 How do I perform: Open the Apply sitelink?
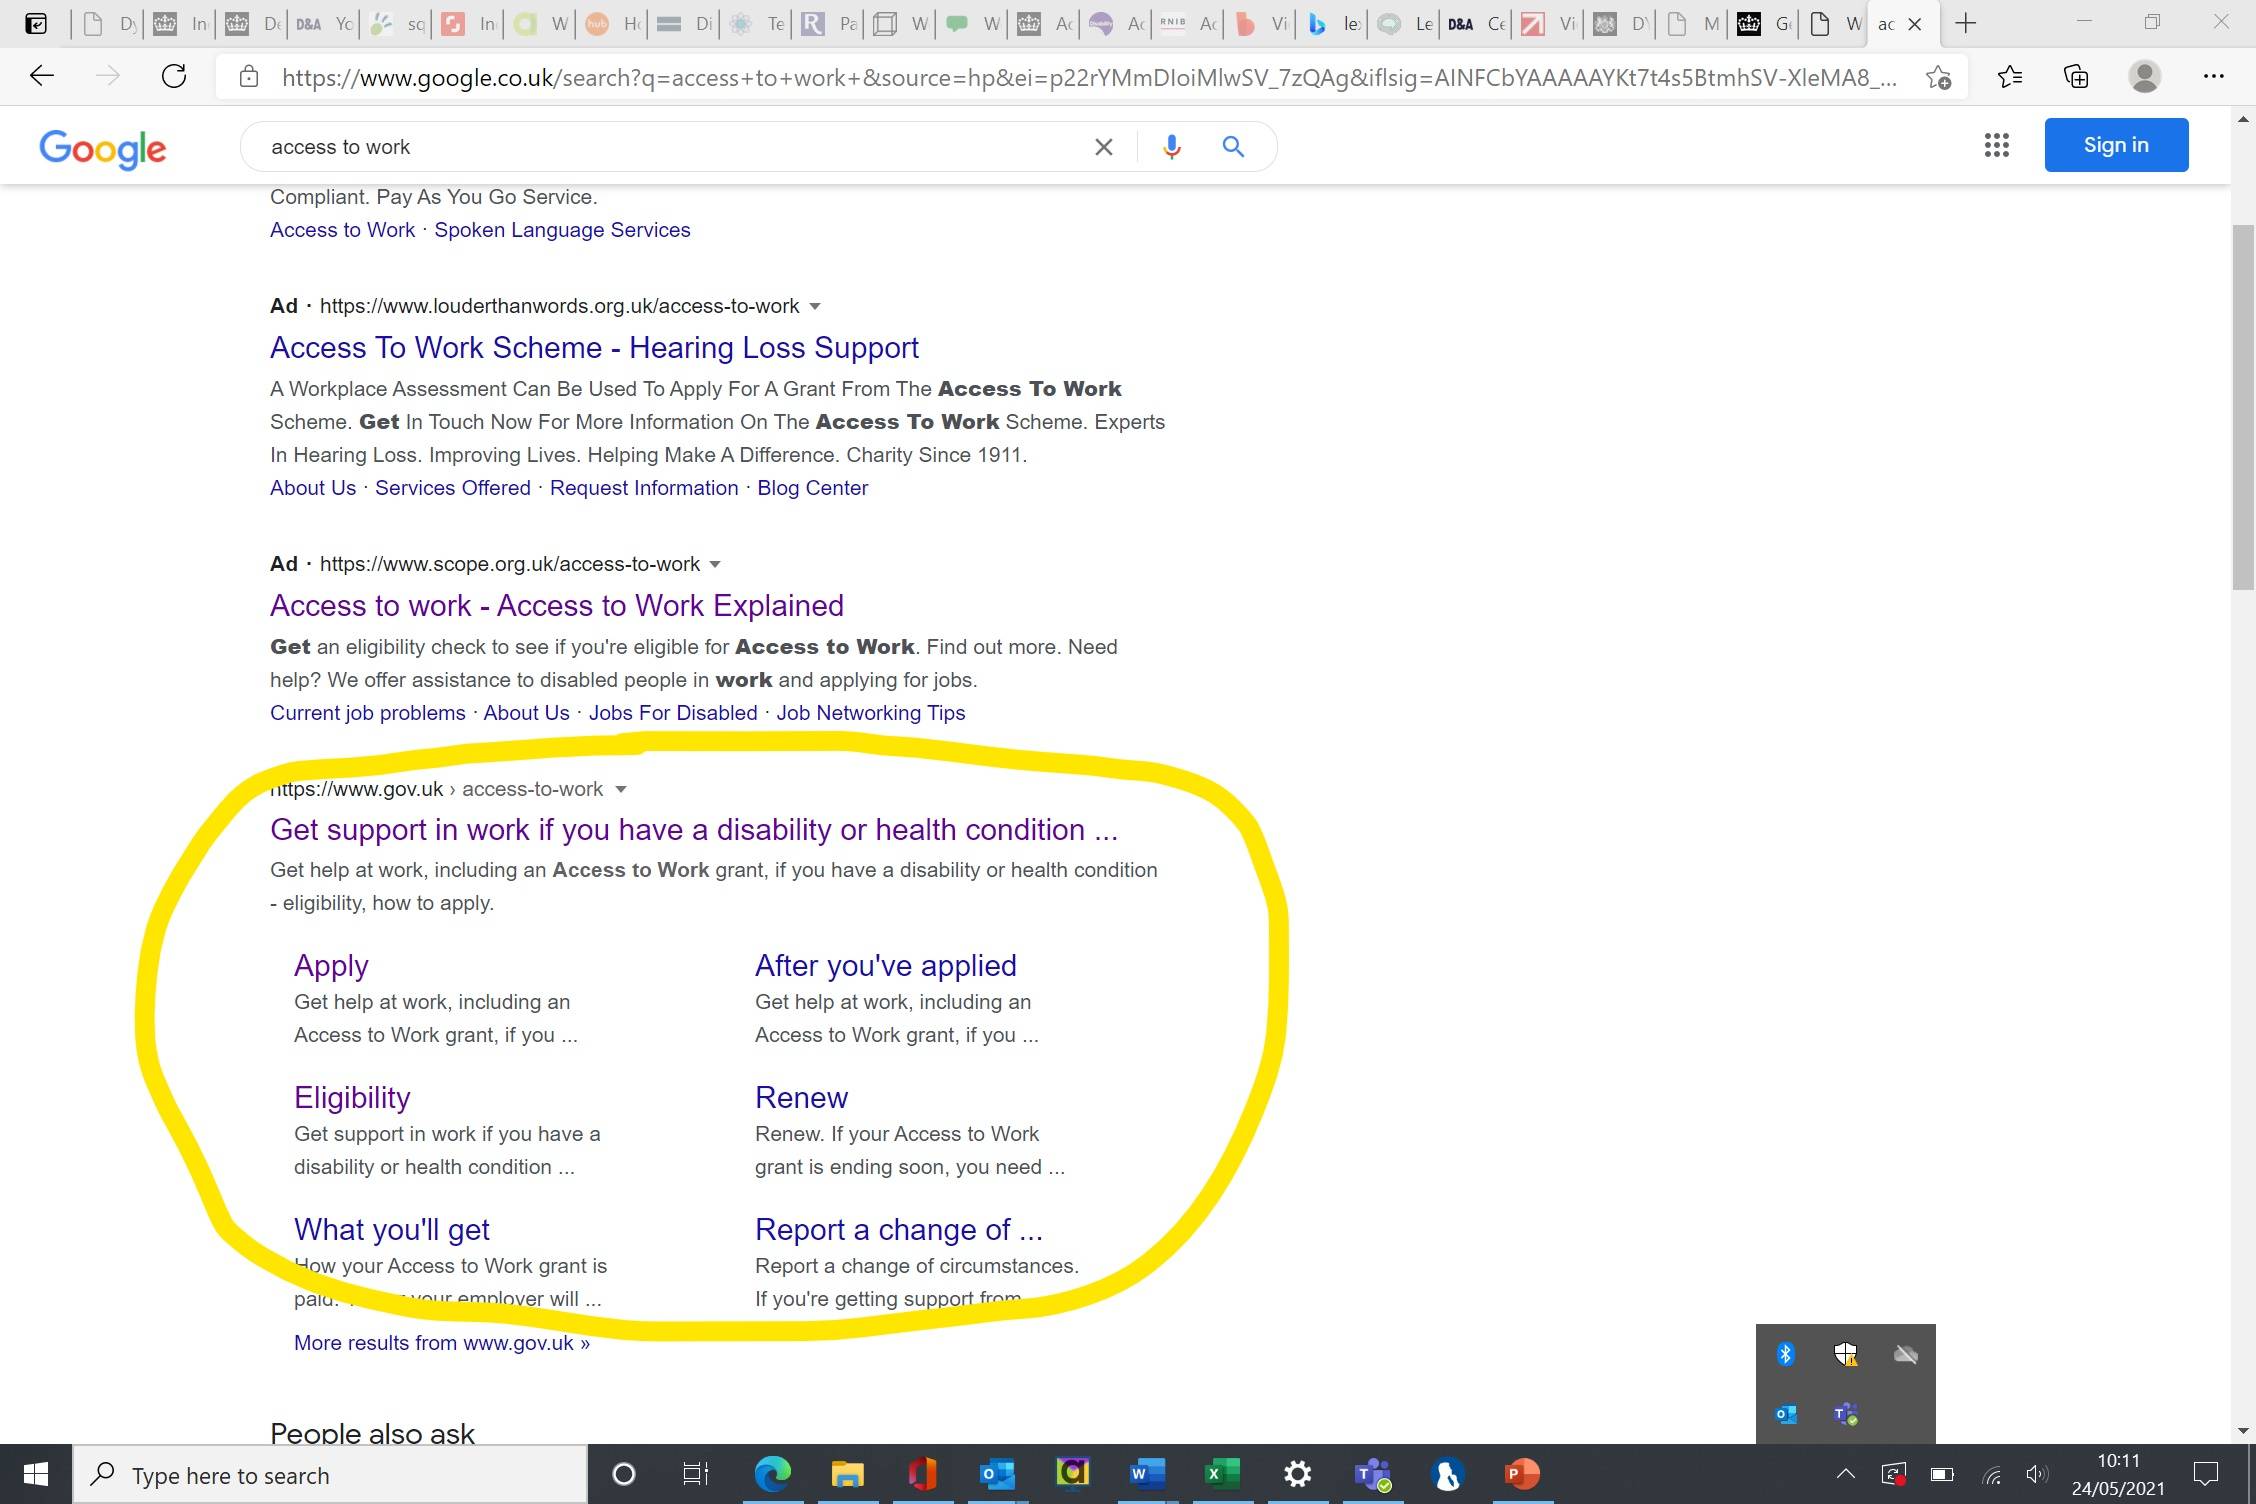331,966
